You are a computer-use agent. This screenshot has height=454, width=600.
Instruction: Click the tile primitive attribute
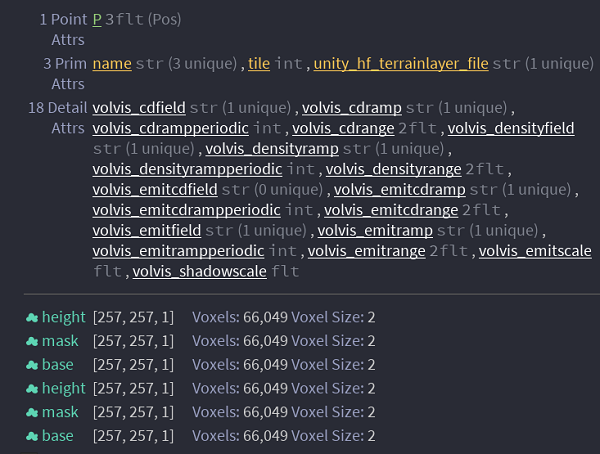point(260,64)
